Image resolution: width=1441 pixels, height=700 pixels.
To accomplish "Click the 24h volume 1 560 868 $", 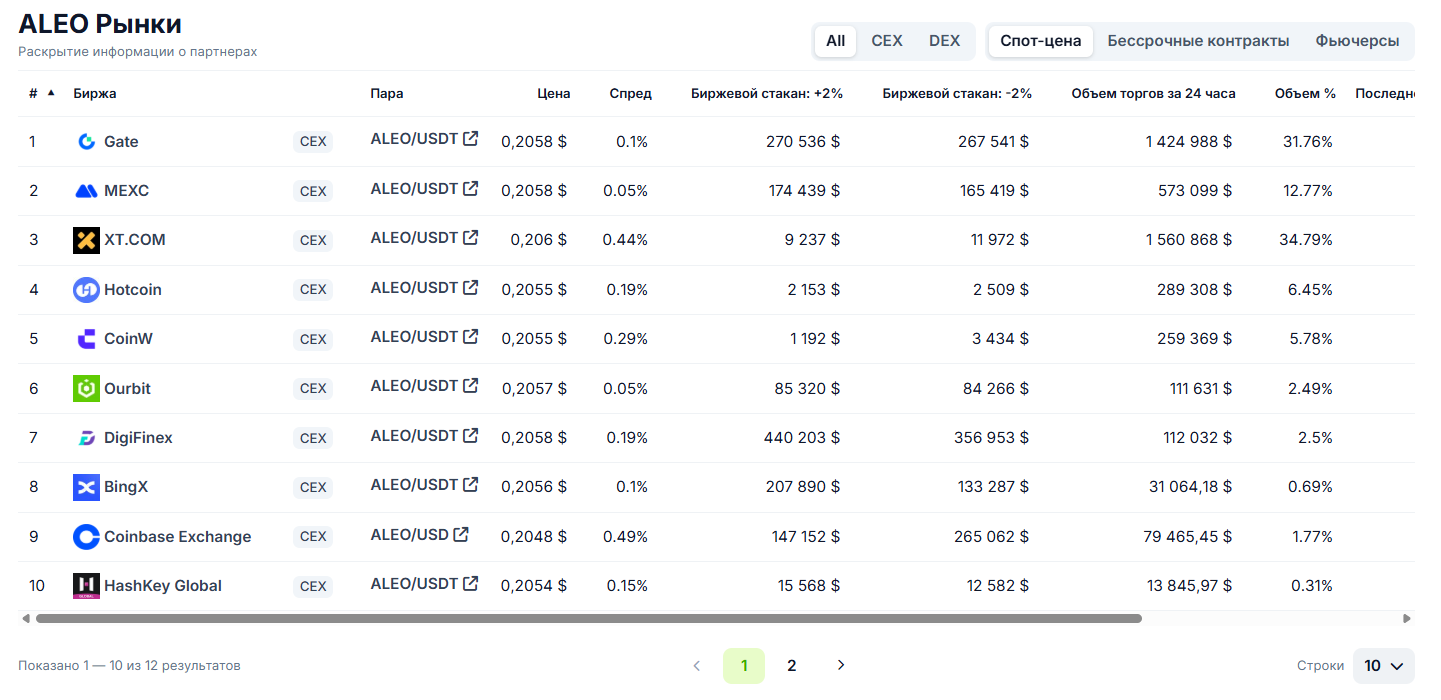I will (x=1189, y=240).
